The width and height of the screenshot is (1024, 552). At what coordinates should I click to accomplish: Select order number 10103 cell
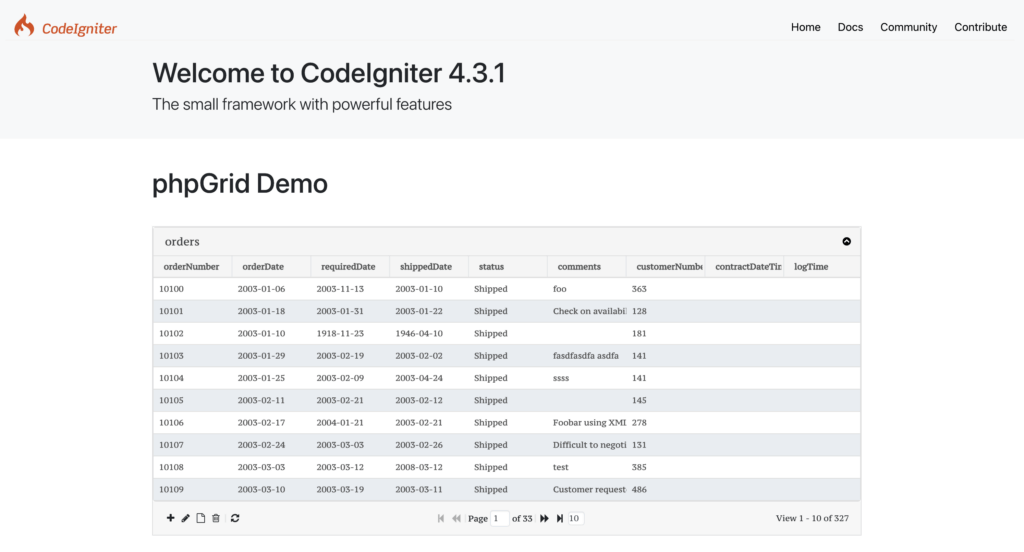tap(193, 355)
